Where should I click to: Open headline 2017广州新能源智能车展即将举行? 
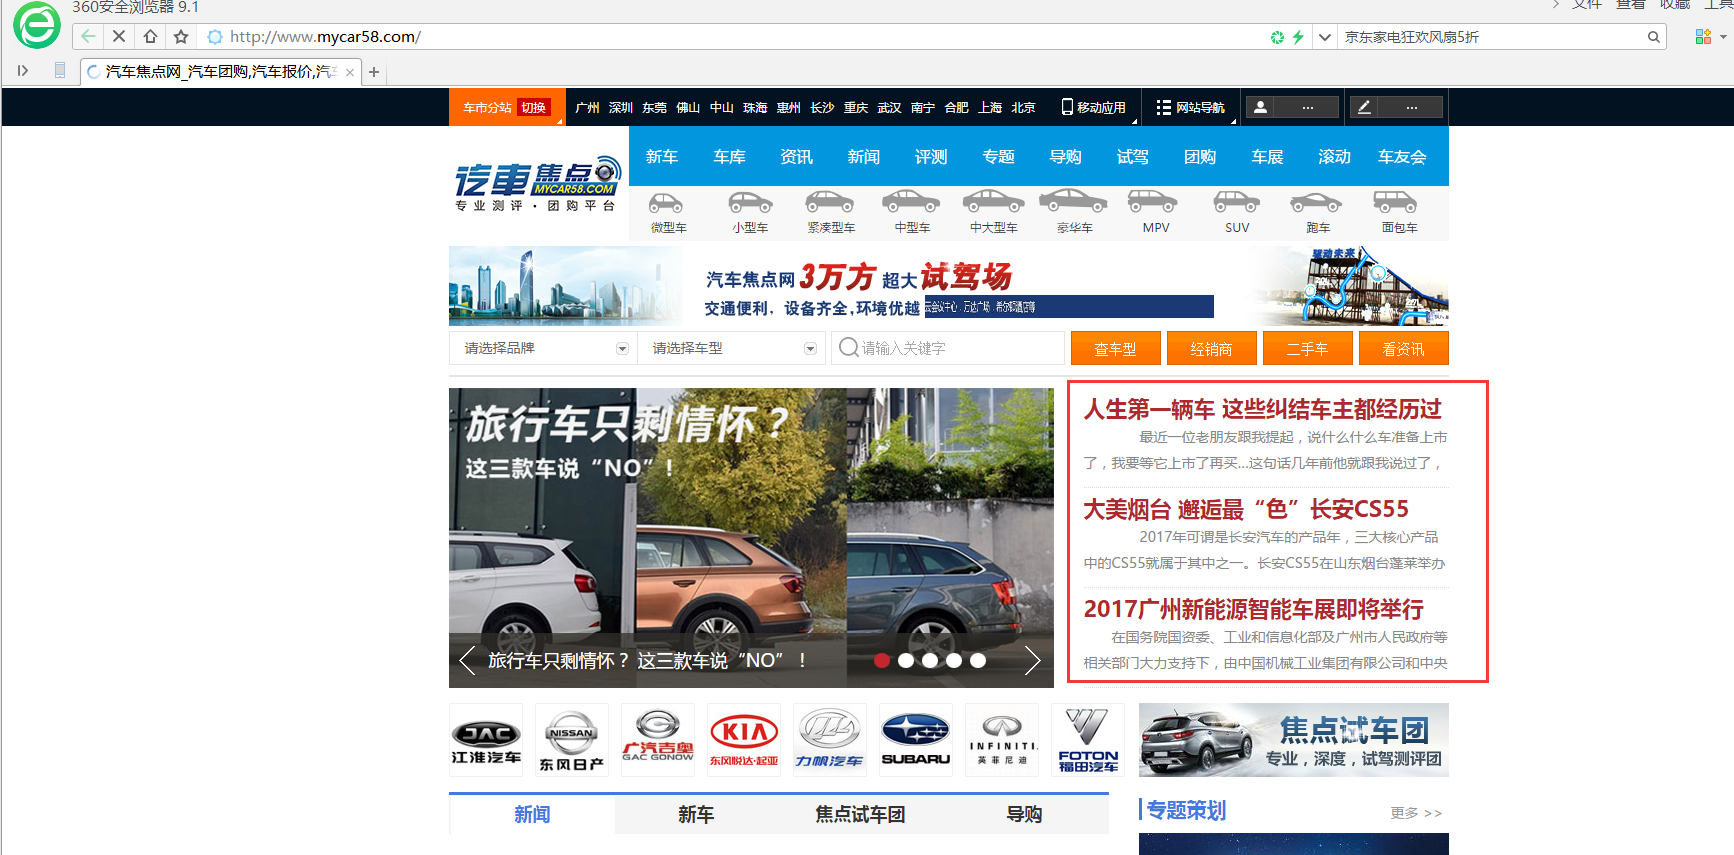pos(1253,609)
